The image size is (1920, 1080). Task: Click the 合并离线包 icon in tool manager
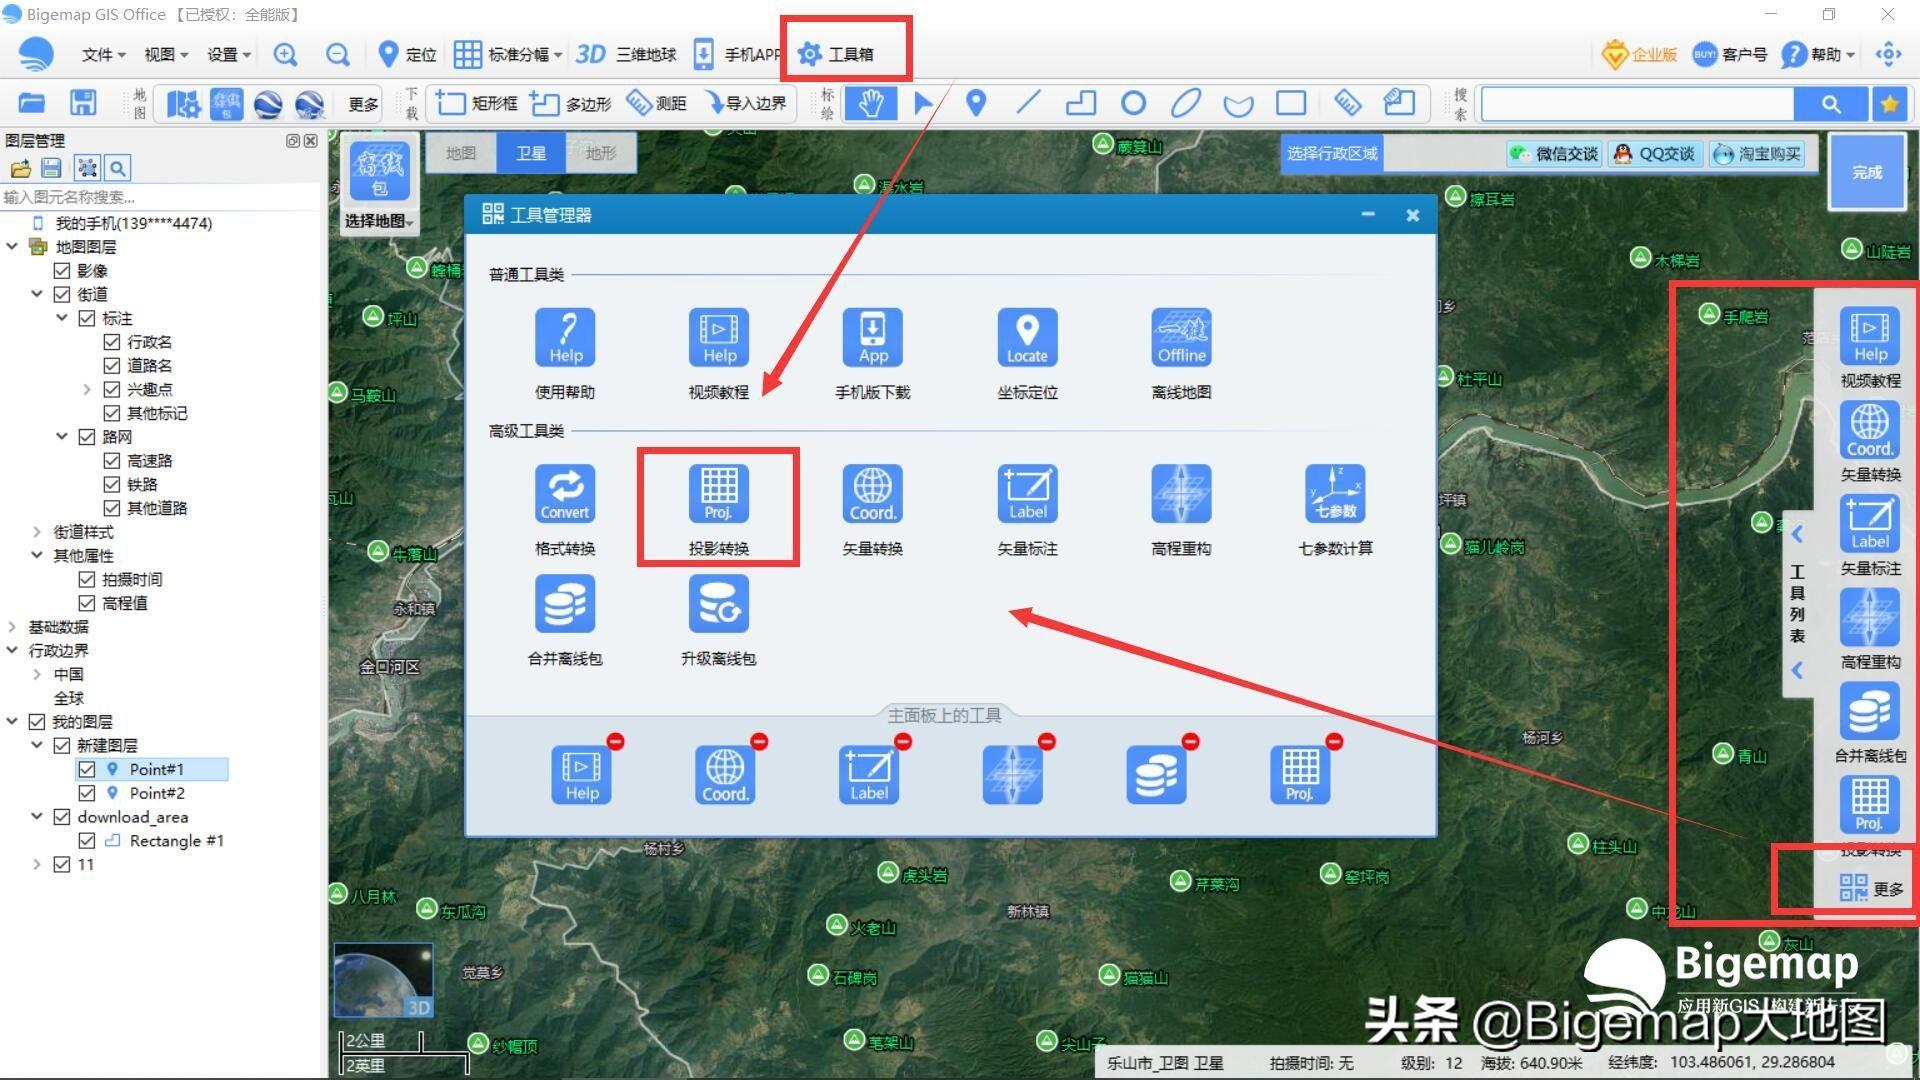click(565, 604)
